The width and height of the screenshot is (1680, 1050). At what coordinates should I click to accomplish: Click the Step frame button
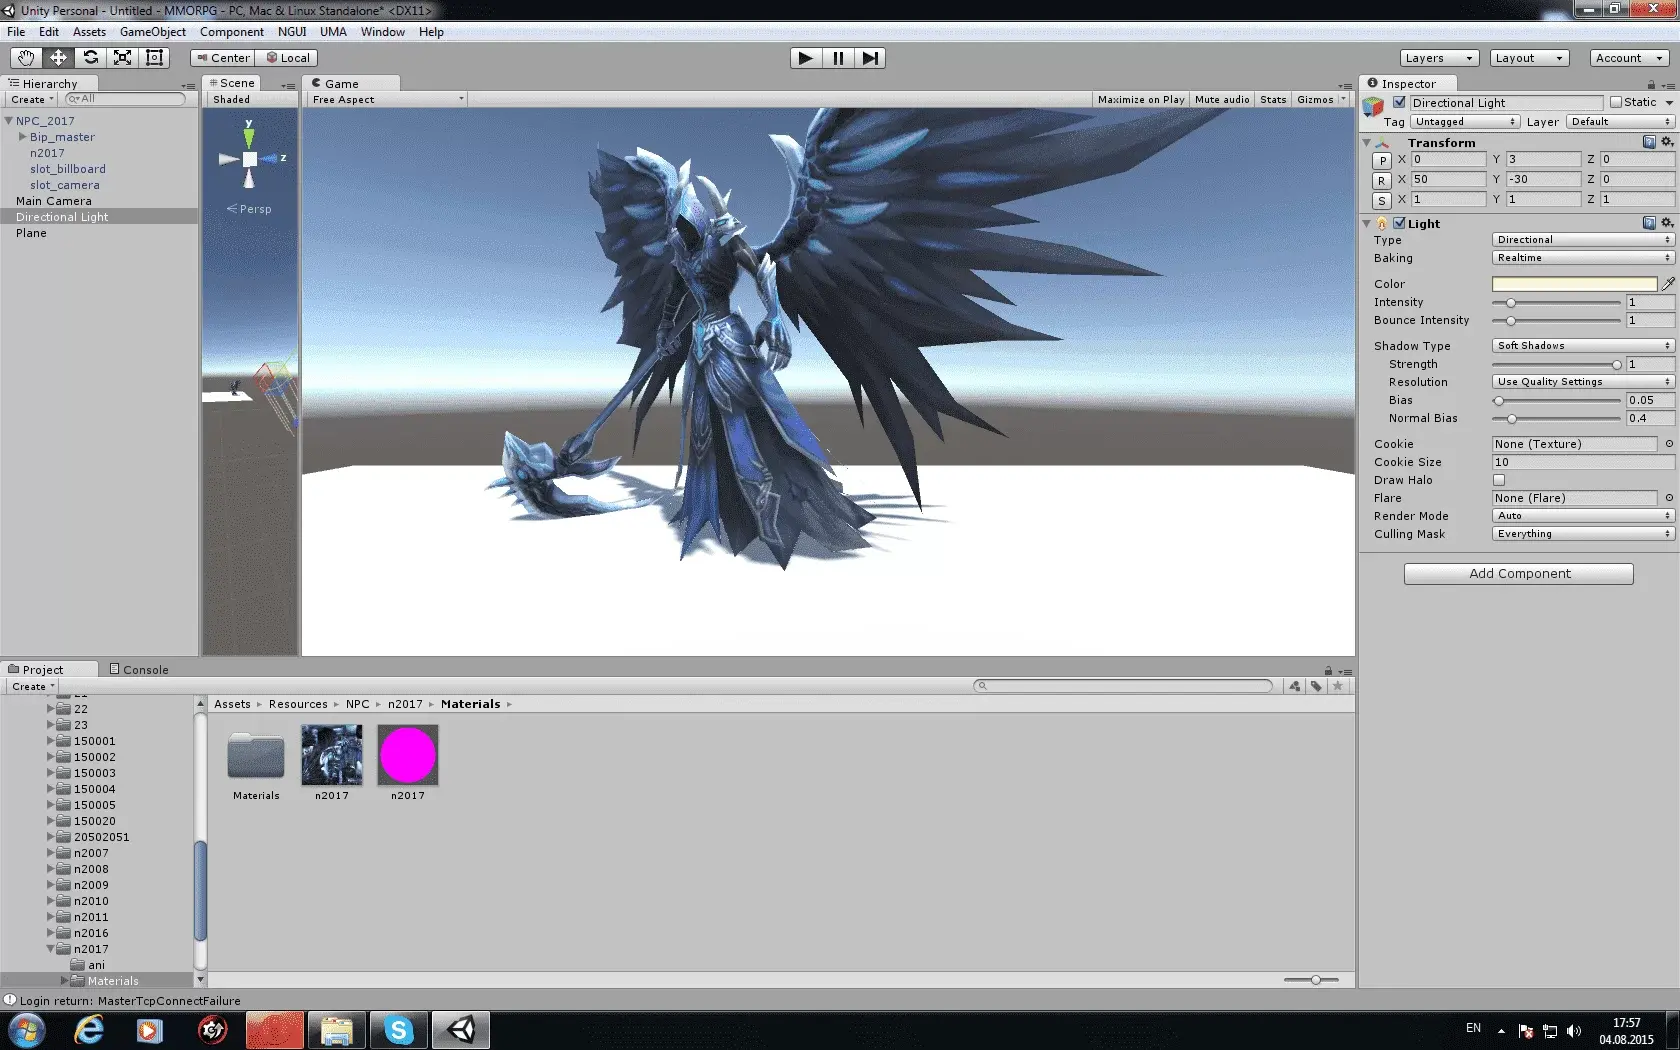click(x=870, y=58)
